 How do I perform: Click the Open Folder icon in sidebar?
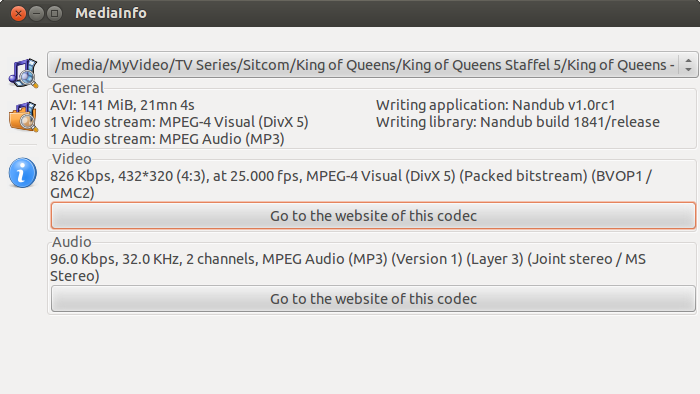[23, 116]
